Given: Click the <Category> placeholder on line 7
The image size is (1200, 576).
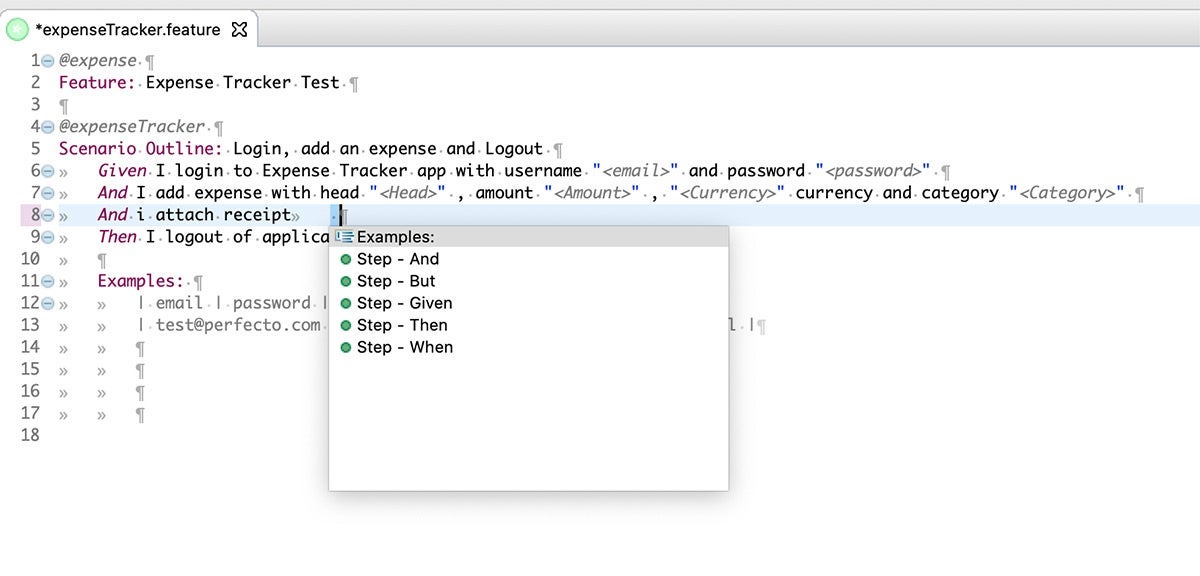Looking at the screenshot, I should [1068, 193].
